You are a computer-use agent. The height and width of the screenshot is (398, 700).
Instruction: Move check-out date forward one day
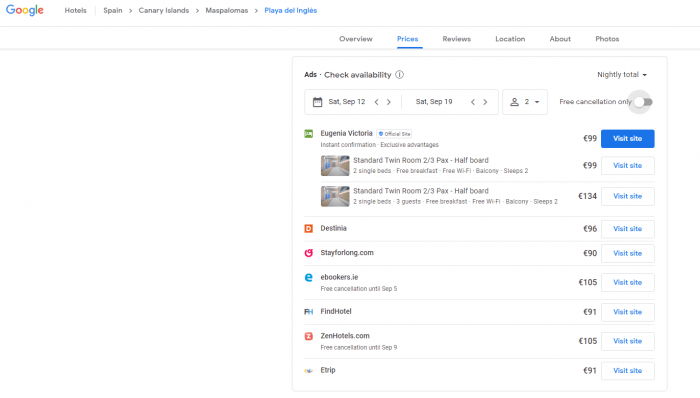[485, 102]
